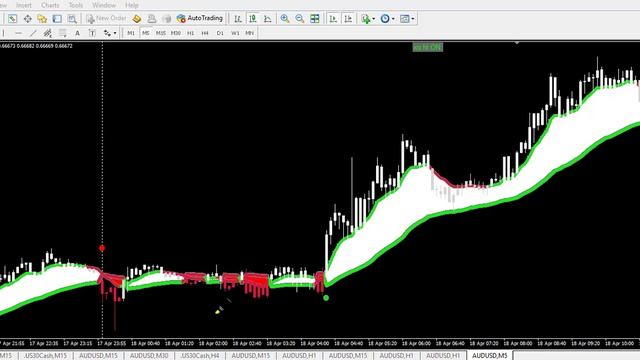Open indicators list green plus icon

coord(365,18)
